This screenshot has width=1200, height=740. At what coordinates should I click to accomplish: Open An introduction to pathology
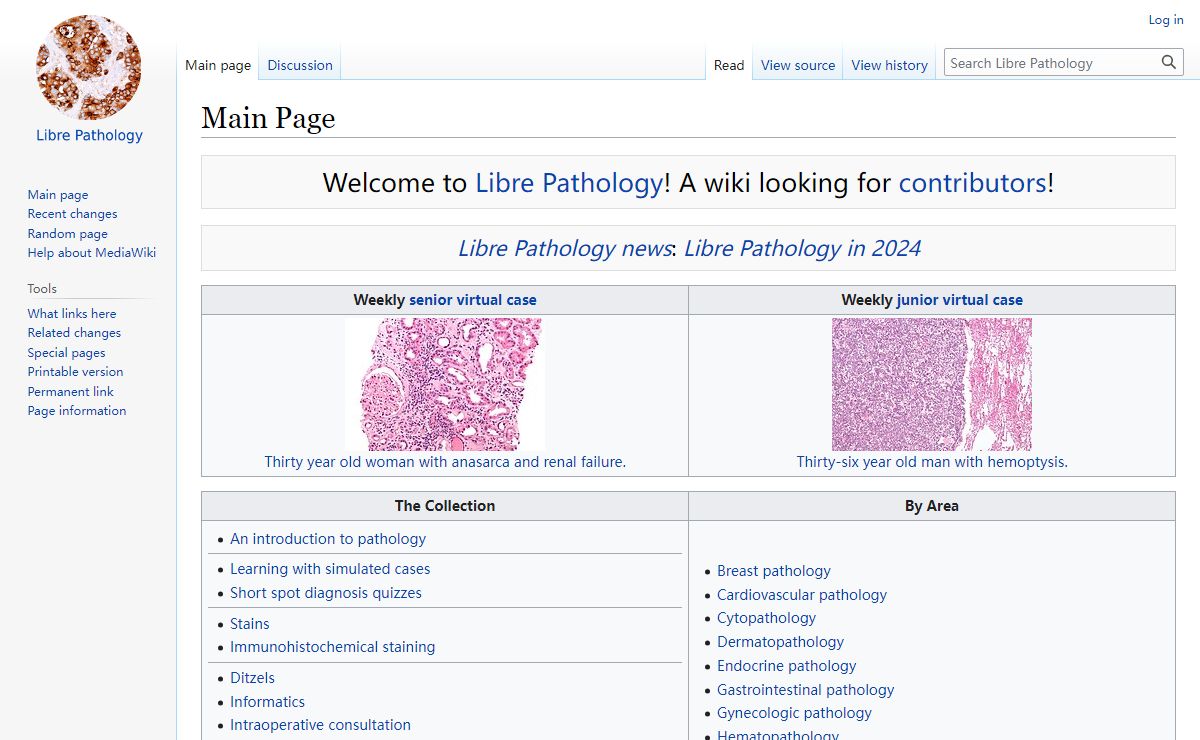(x=328, y=539)
